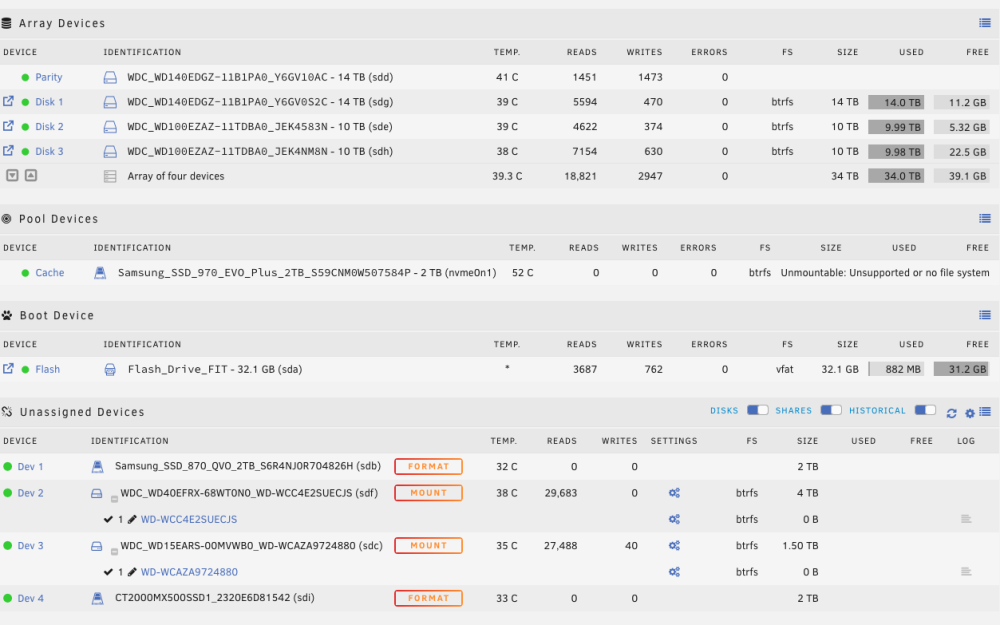Open Disk 1 browse icon
Image resolution: width=1000 pixels, height=625 pixels.
[8, 101]
